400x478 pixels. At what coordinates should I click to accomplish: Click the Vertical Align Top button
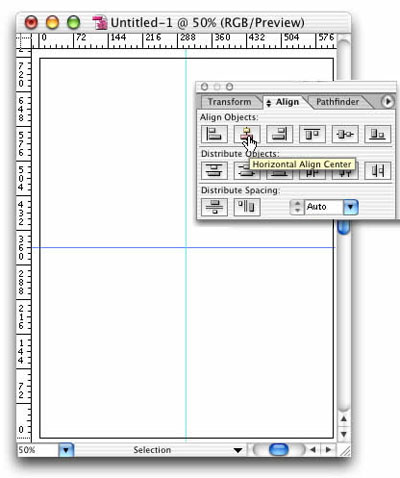pyautogui.click(x=312, y=134)
